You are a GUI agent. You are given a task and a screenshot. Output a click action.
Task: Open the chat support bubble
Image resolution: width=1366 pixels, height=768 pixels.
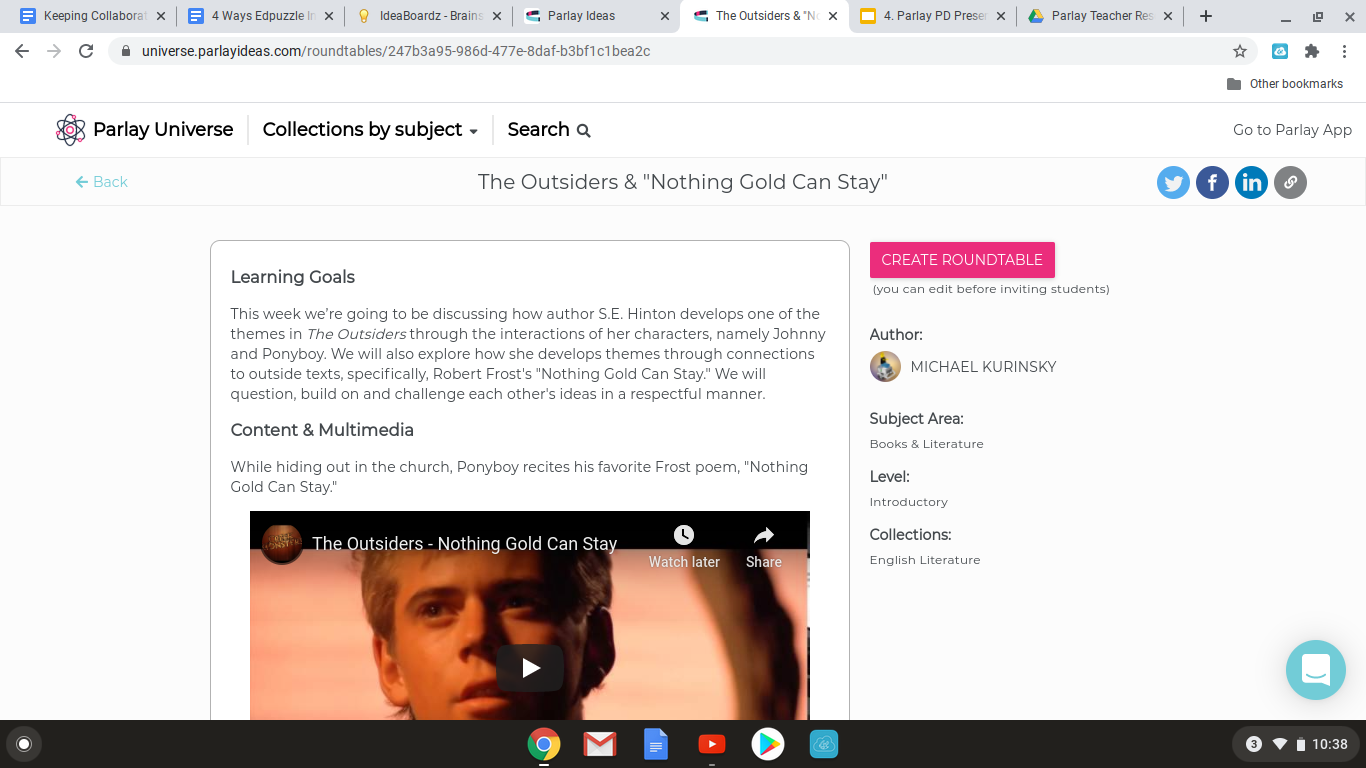[1316, 670]
